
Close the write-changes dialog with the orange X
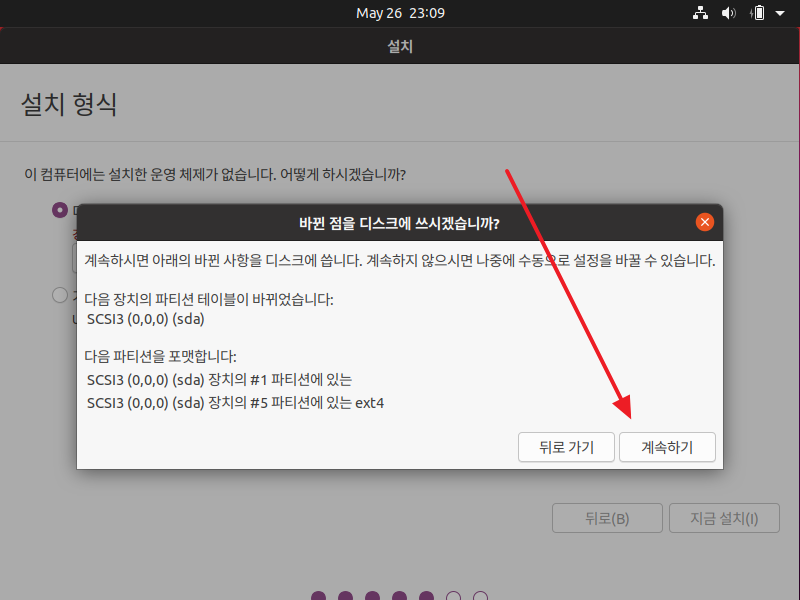pyautogui.click(x=705, y=222)
